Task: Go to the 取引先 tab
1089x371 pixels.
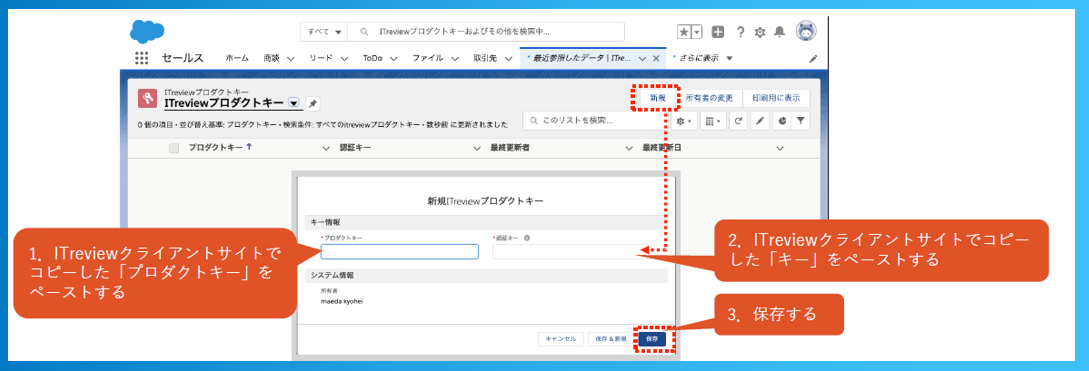Action: [485, 58]
